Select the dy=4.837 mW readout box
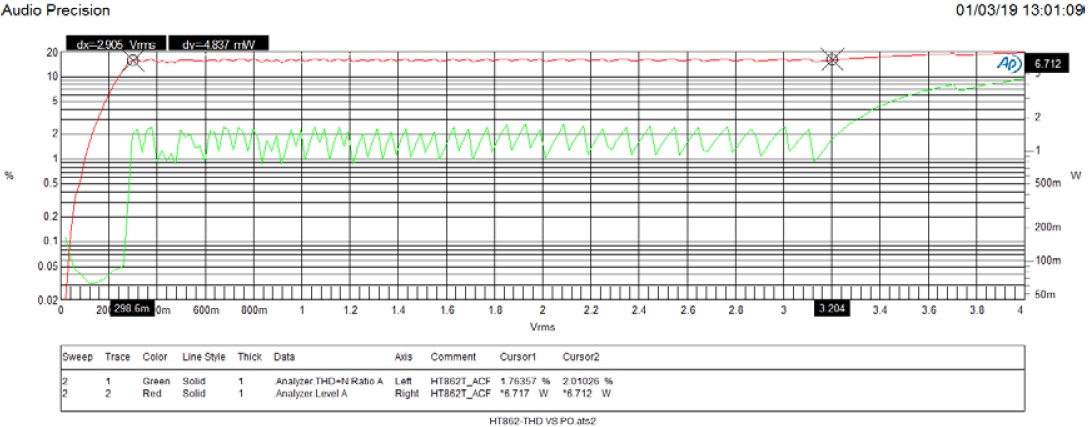 tap(216, 44)
